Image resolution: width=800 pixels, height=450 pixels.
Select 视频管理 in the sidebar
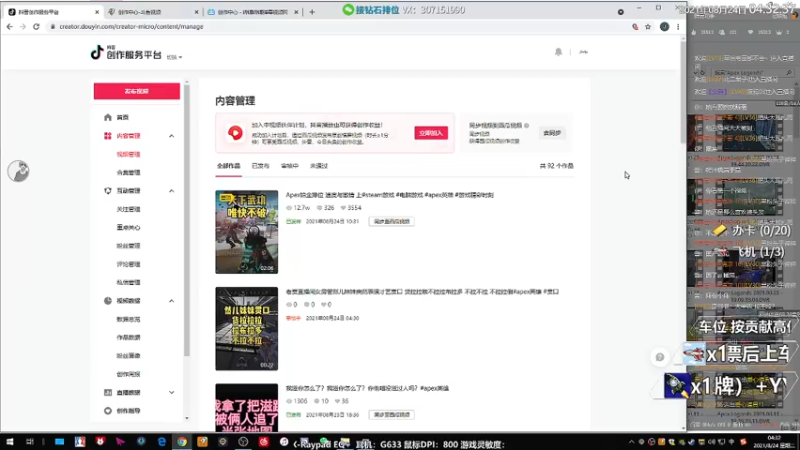pos(128,154)
